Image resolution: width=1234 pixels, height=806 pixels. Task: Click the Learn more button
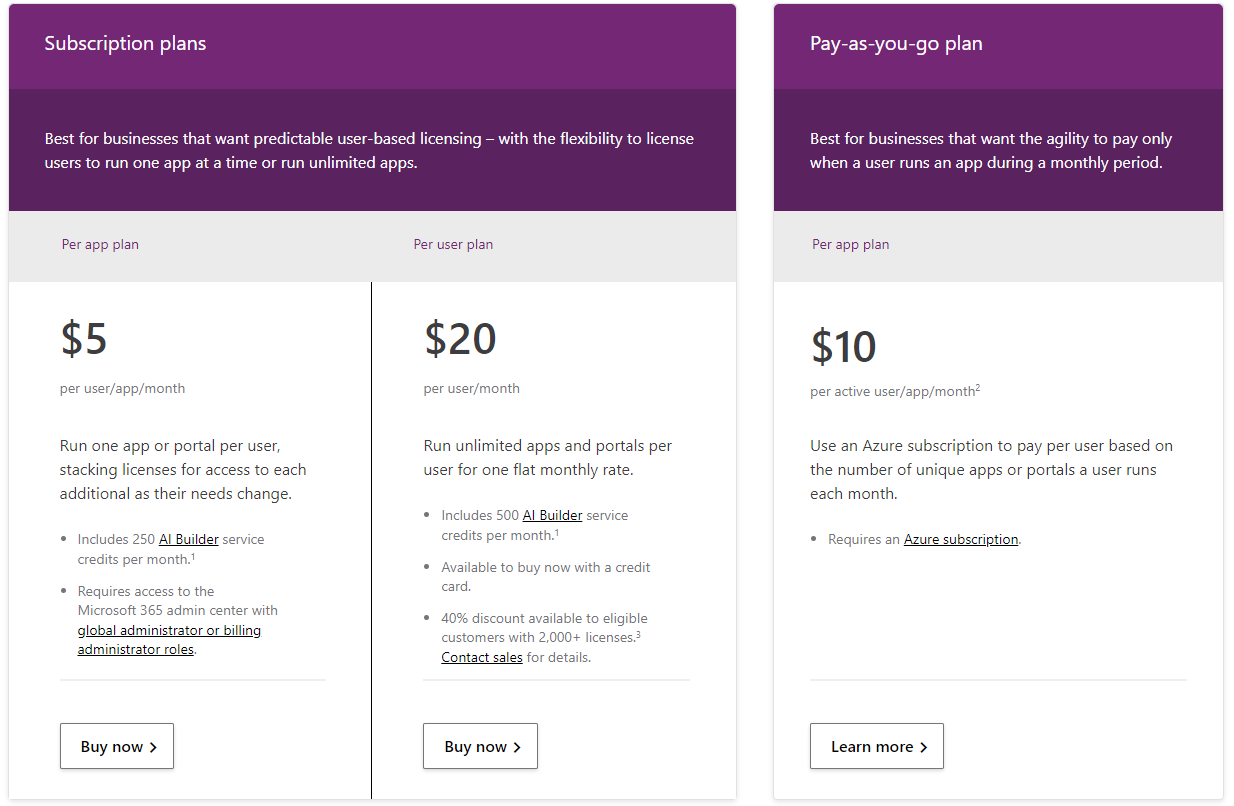[877, 746]
